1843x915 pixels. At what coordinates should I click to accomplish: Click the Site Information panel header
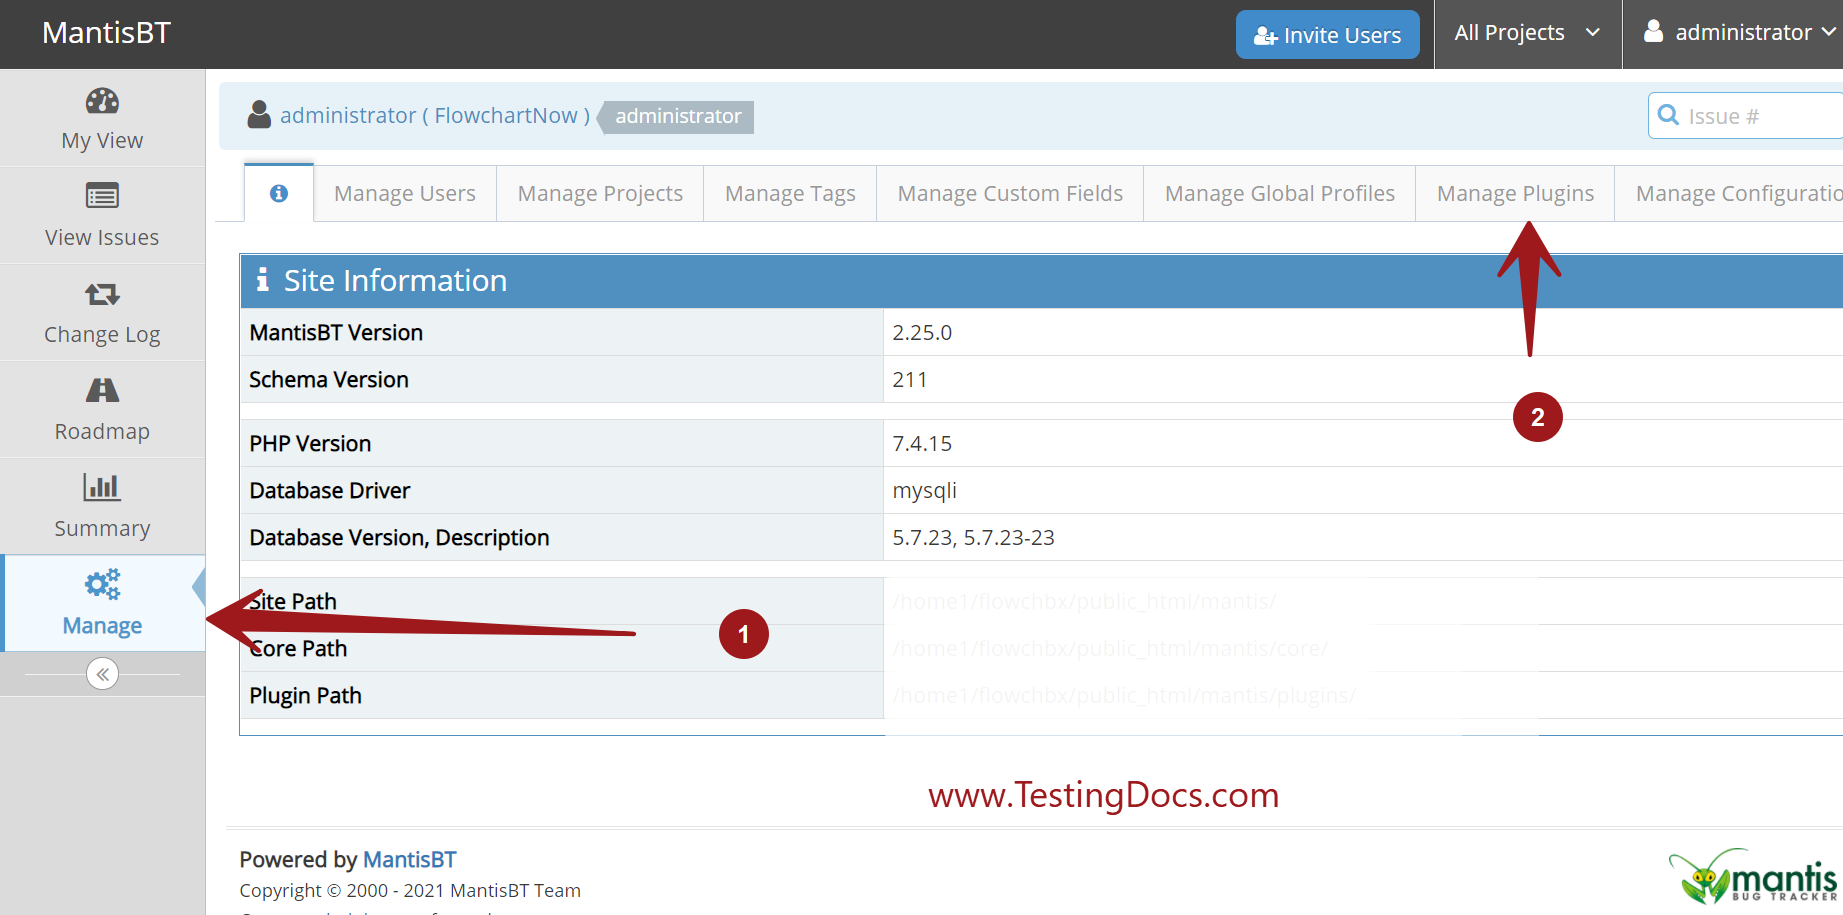(1041, 281)
